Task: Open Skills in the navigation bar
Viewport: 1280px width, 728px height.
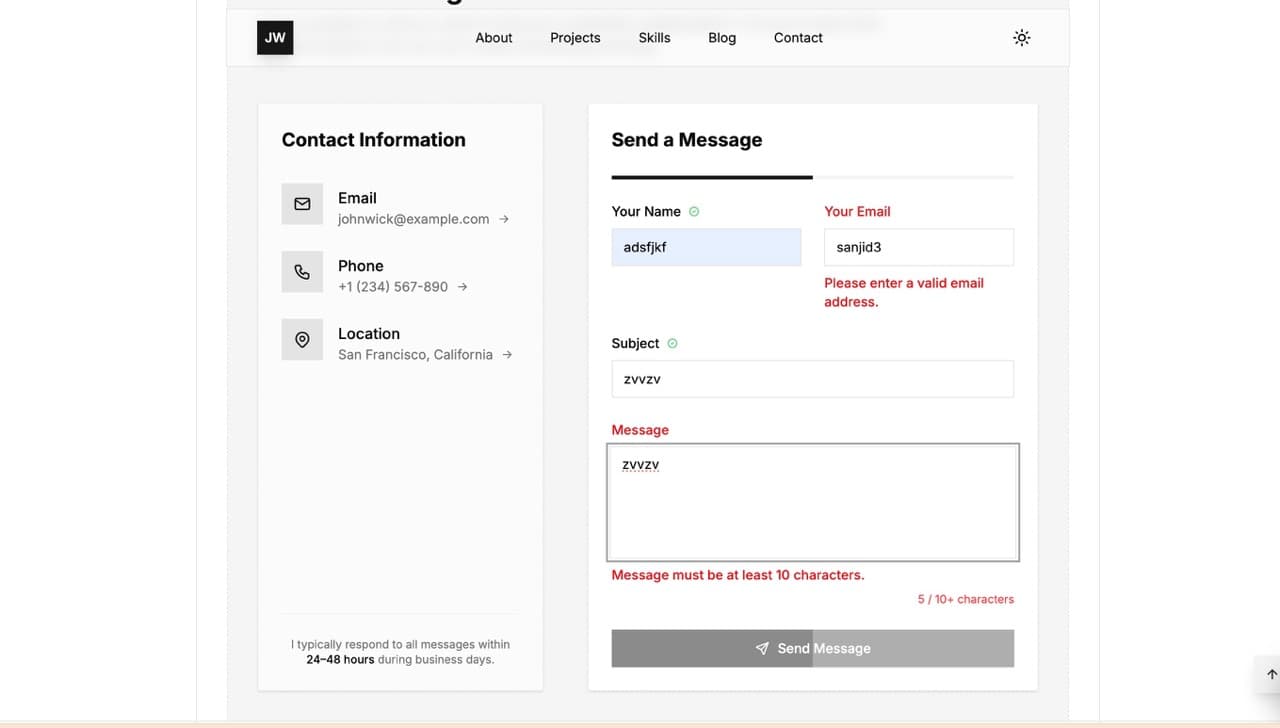Action: click(x=654, y=38)
